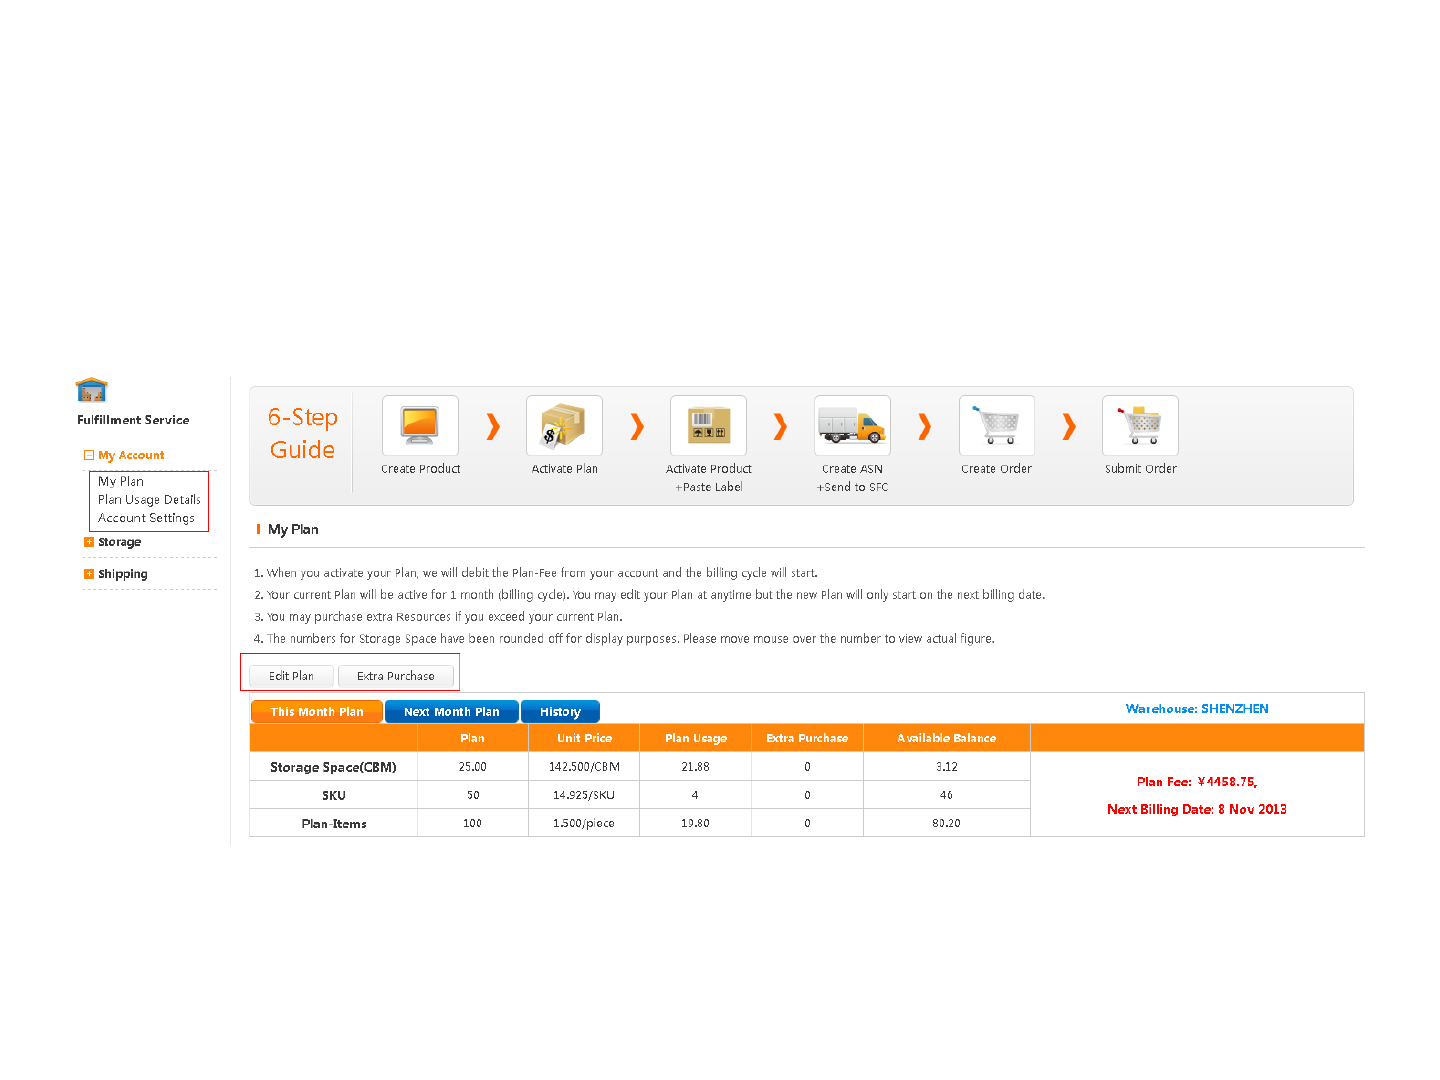Click SKU available balance 46
This screenshot has width=1440, height=1080.
947,795
